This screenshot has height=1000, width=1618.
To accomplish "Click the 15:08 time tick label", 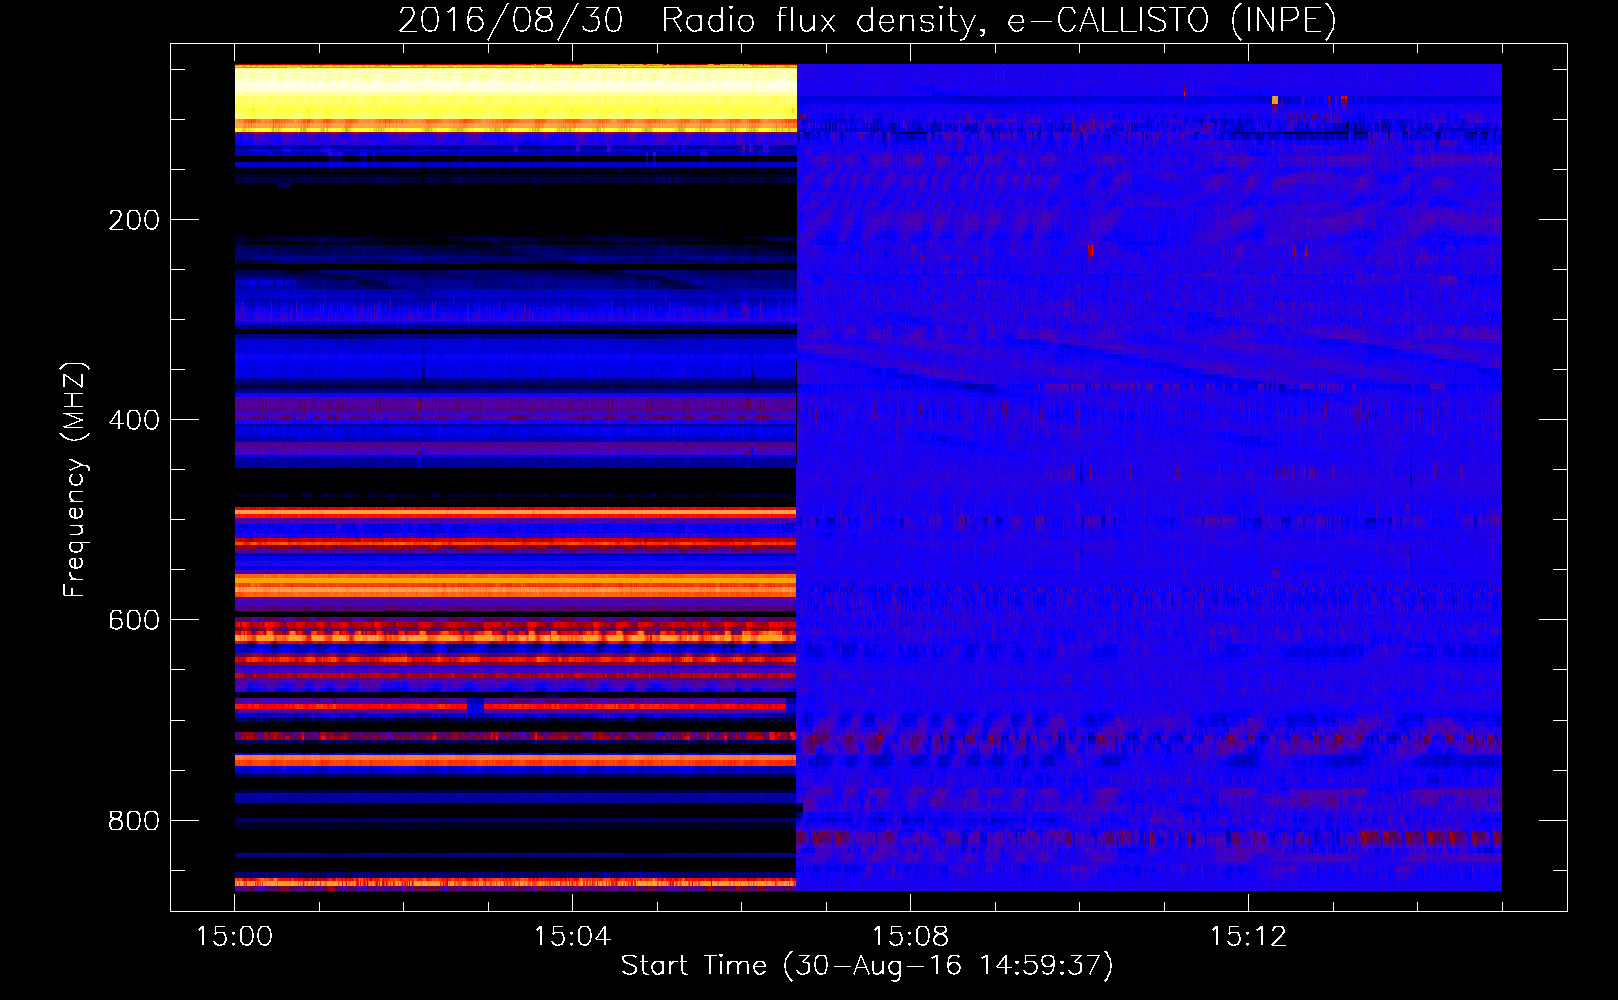I will pos(910,937).
